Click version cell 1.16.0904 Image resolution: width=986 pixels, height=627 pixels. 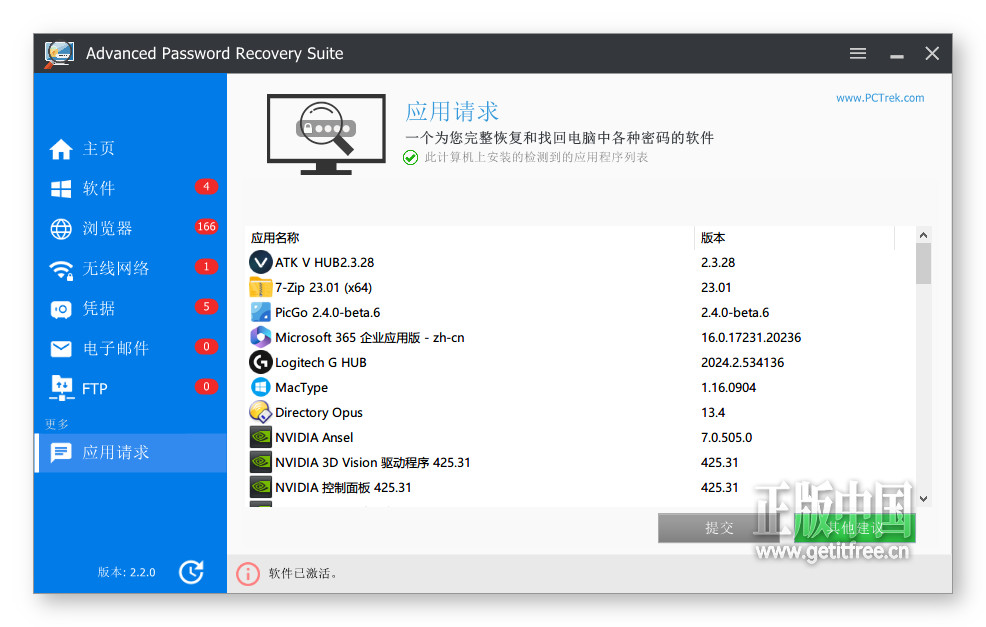point(728,388)
